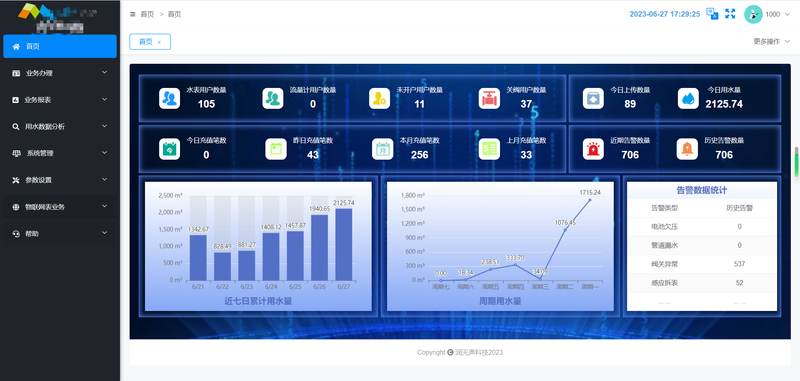
Task: Click the today upload count icon
Action: tap(593, 98)
